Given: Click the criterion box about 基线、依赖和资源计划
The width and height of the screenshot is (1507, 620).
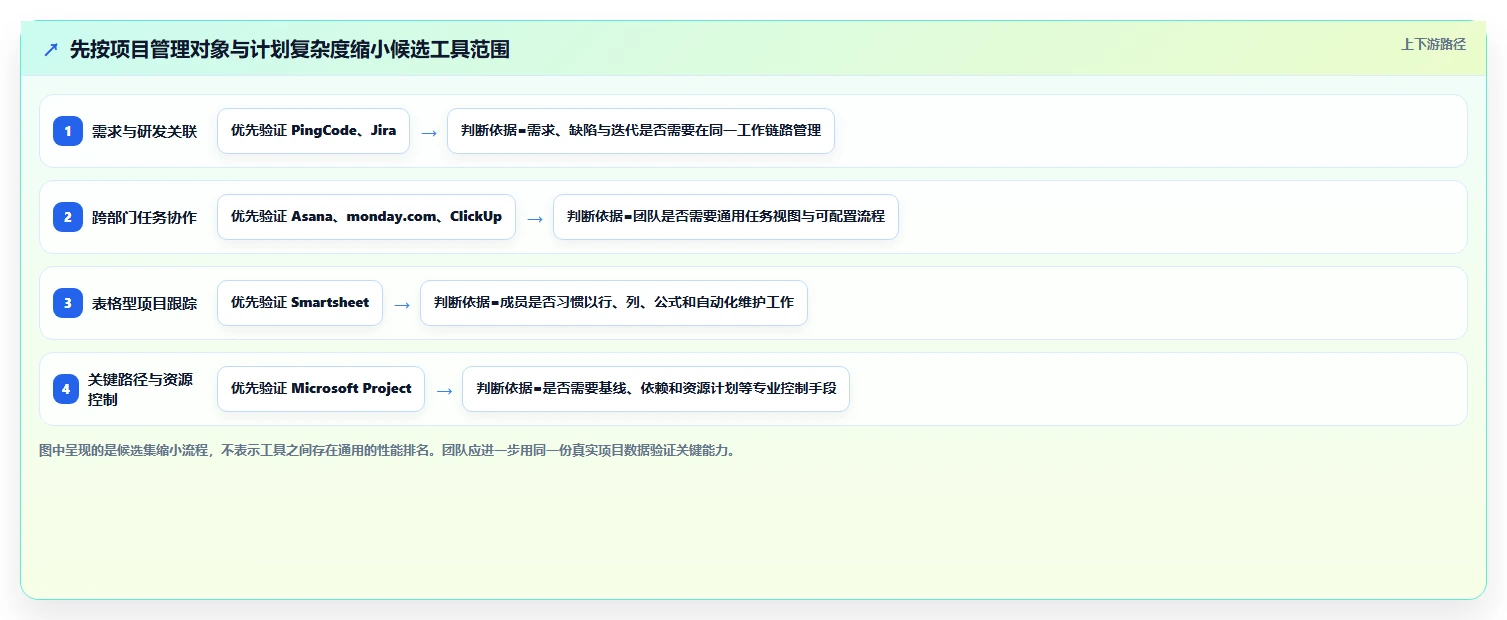Looking at the screenshot, I should point(655,389).
